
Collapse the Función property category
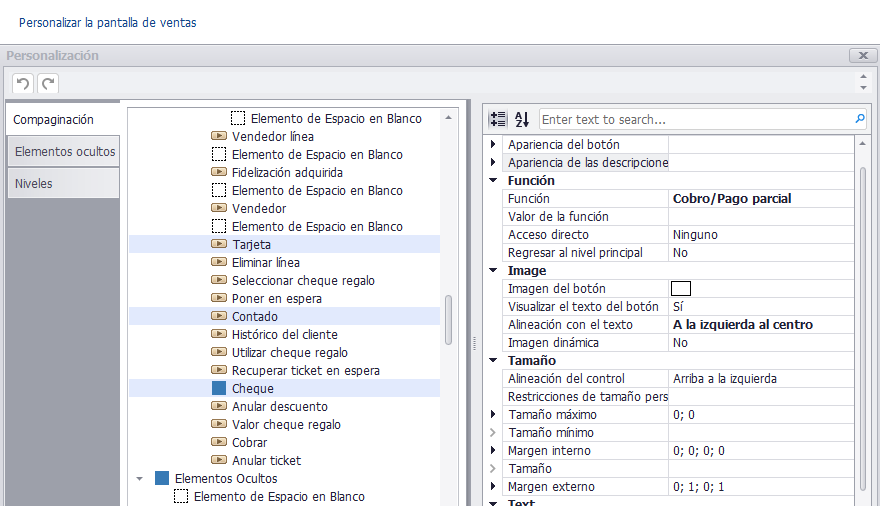click(x=493, y=180)
